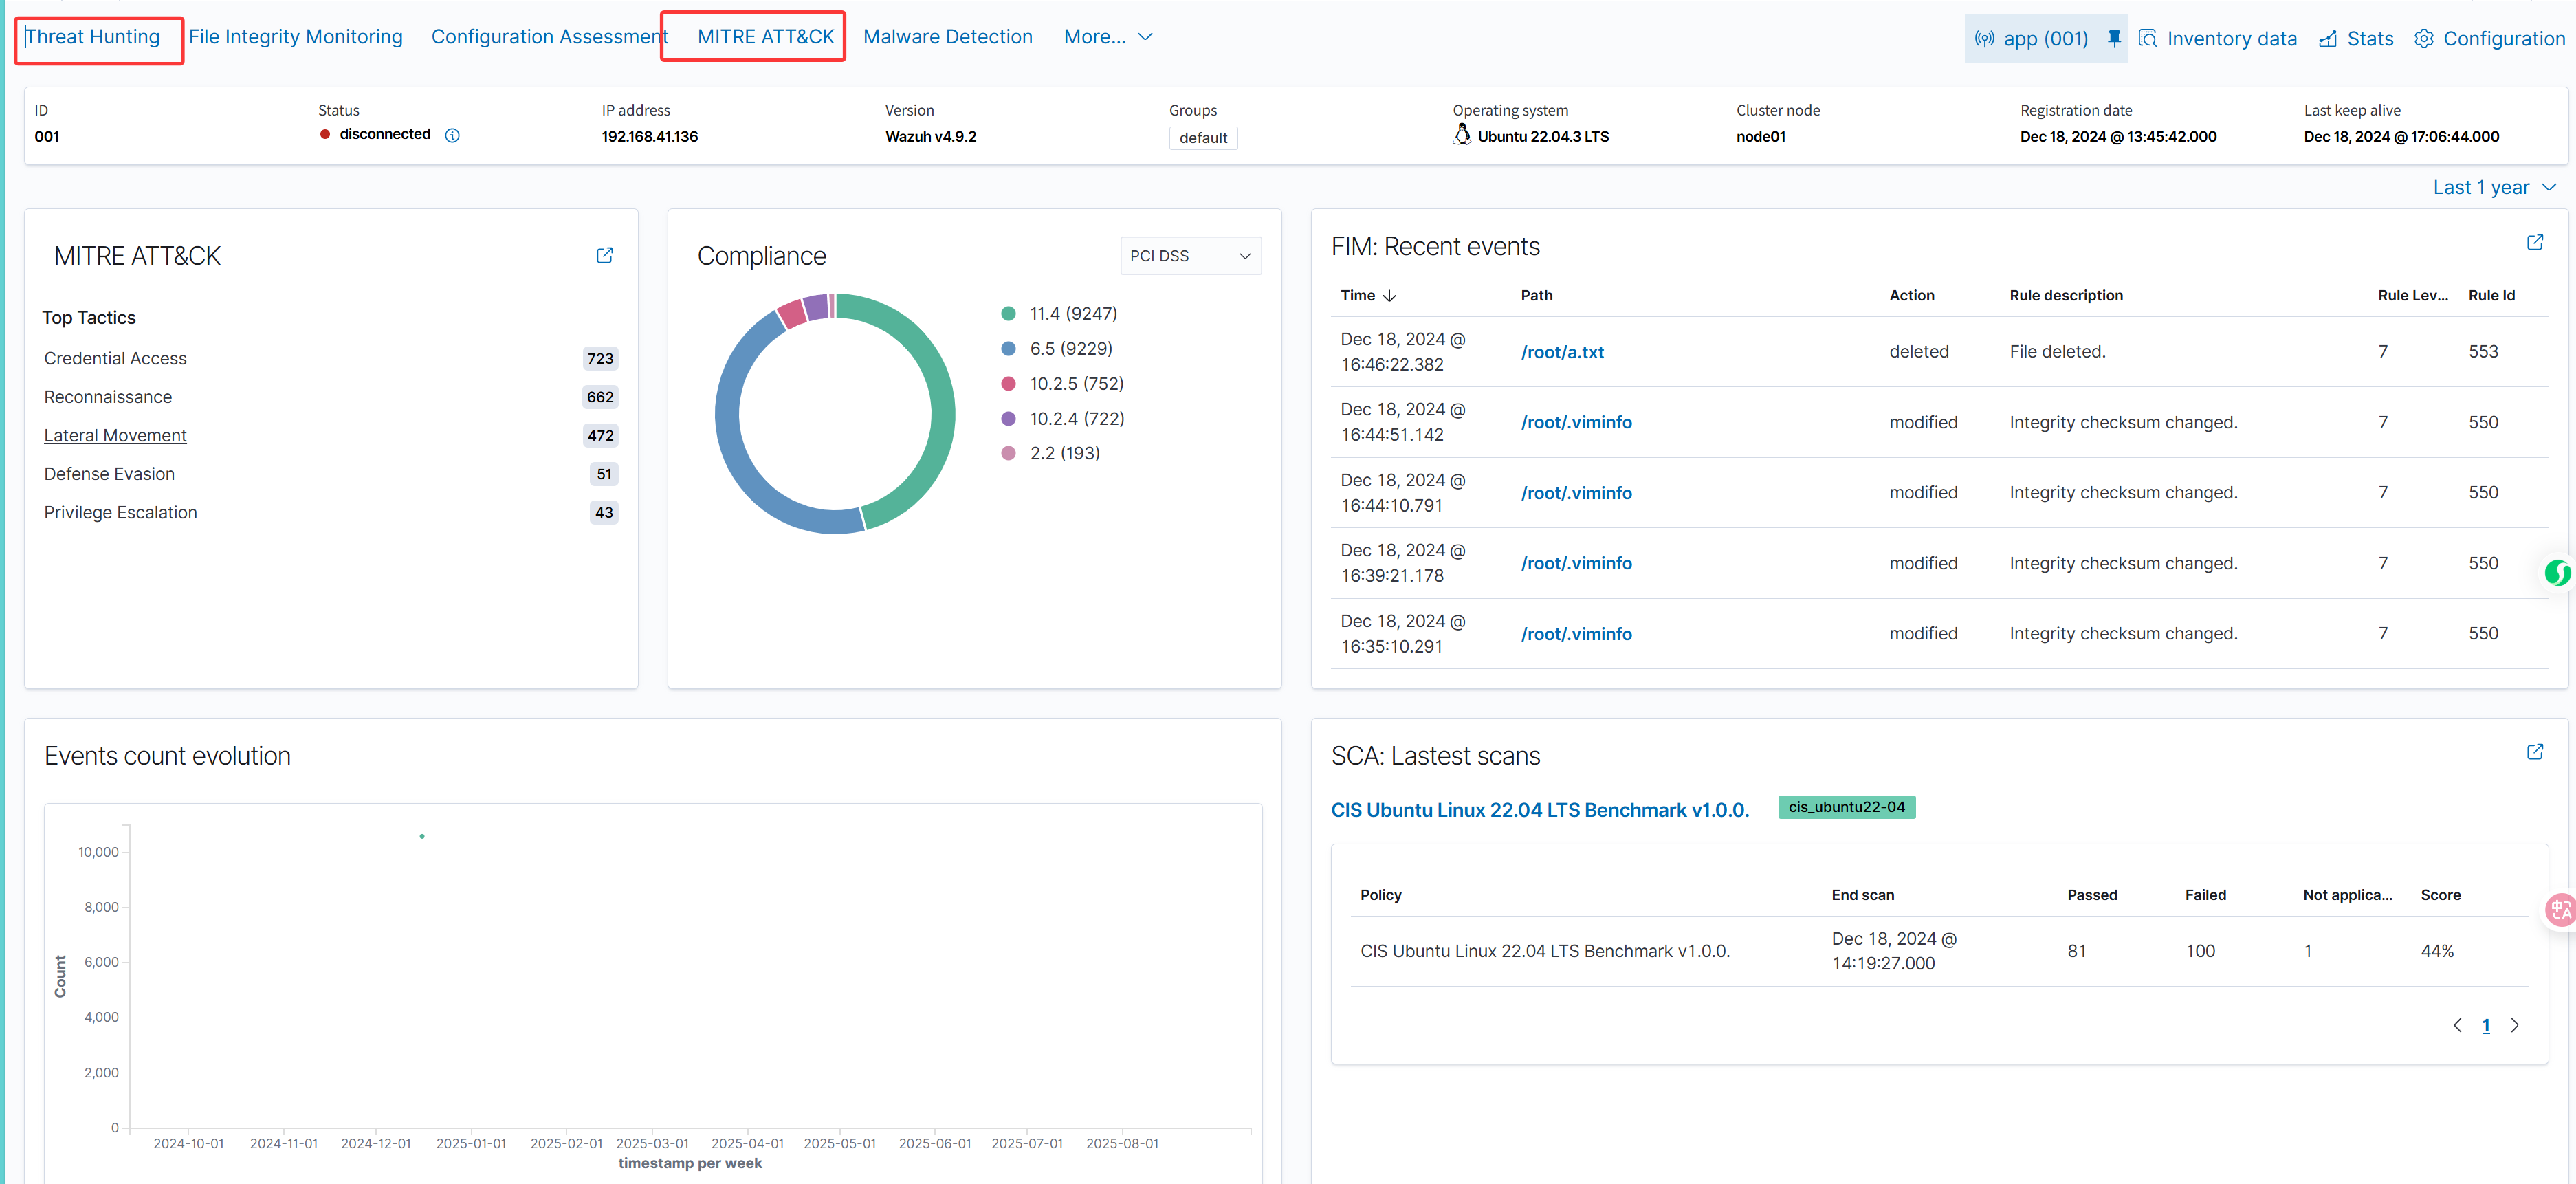Switch to Malware Detection tab
Image resolution: width=2576 pixels, height=1184 pixels.
pyautogui.click(x=947, y=37)
